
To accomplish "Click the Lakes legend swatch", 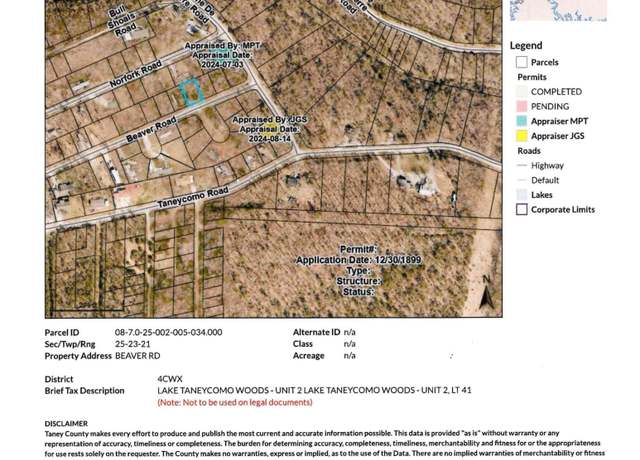I will 522,195.
